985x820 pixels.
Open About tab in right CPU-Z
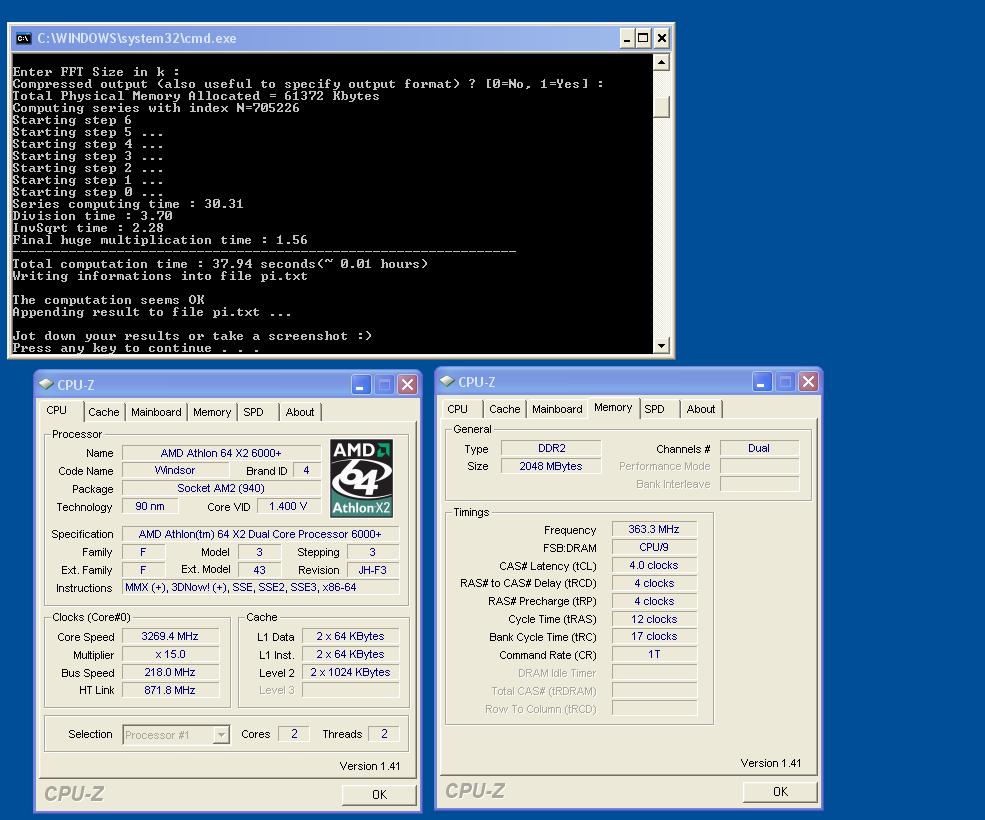point(700,409)
